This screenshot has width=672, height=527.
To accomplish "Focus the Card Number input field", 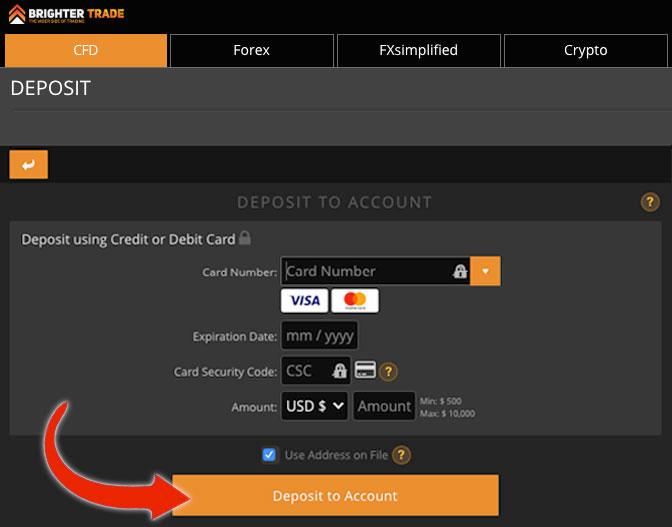I will [375, 271].
